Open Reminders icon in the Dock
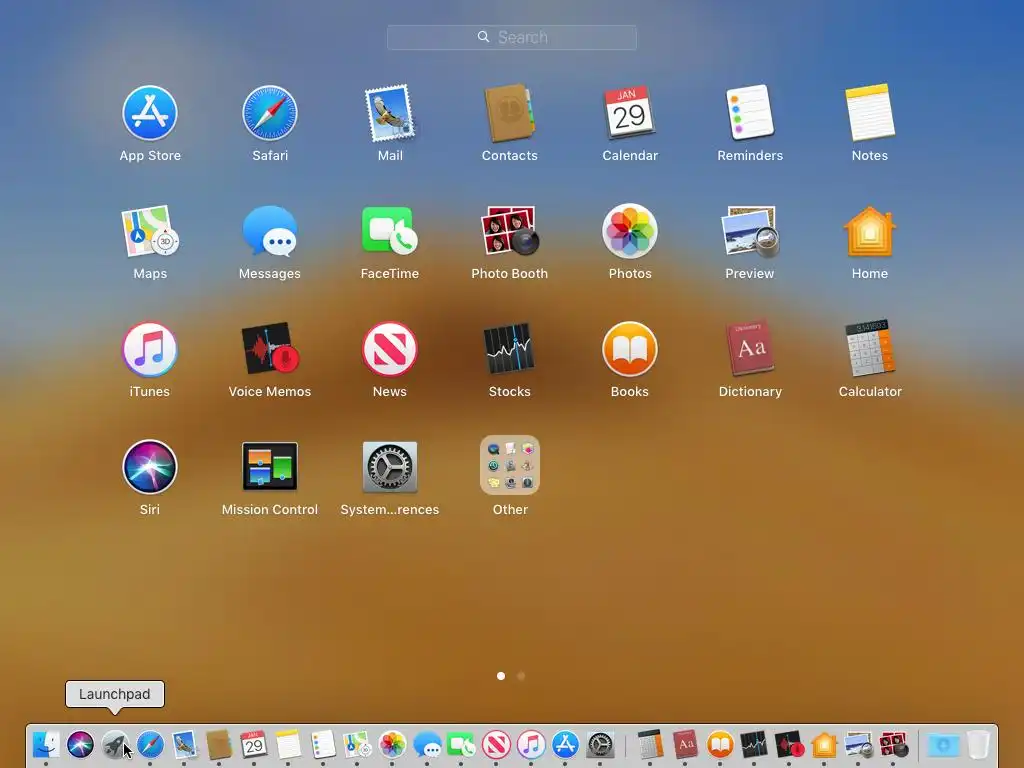Image resolution: width=1024 pixels, height=768 pixels. [x=323, y=744]
